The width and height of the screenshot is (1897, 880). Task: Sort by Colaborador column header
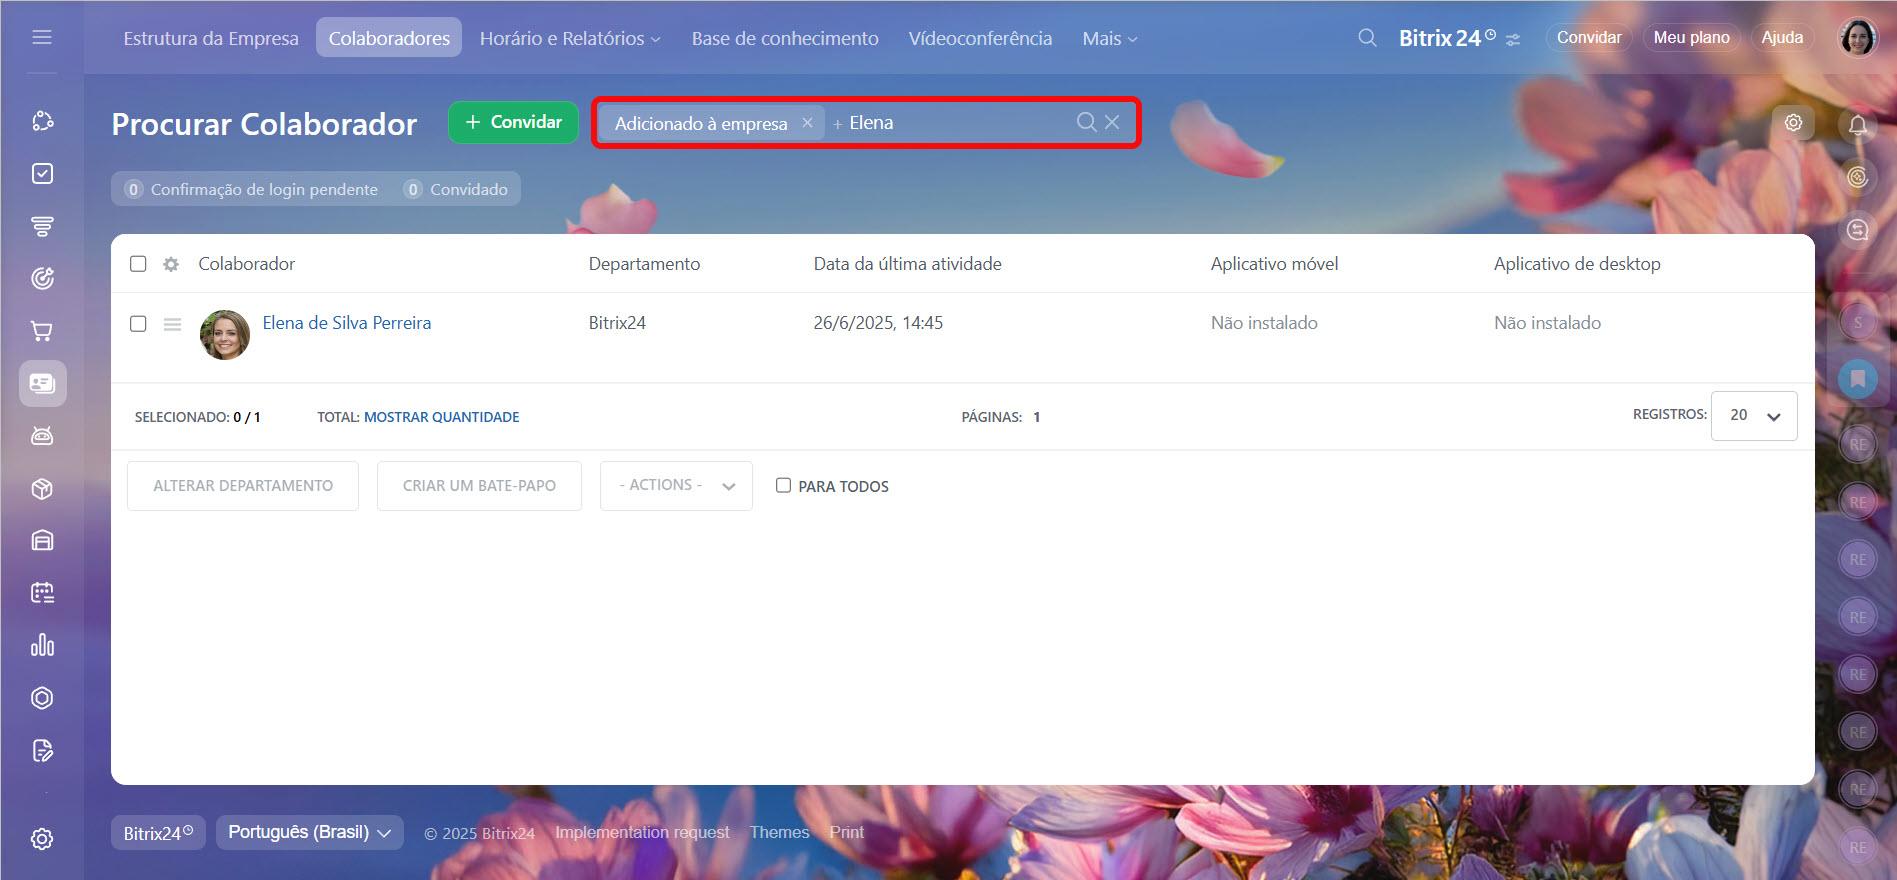[246, 264]
